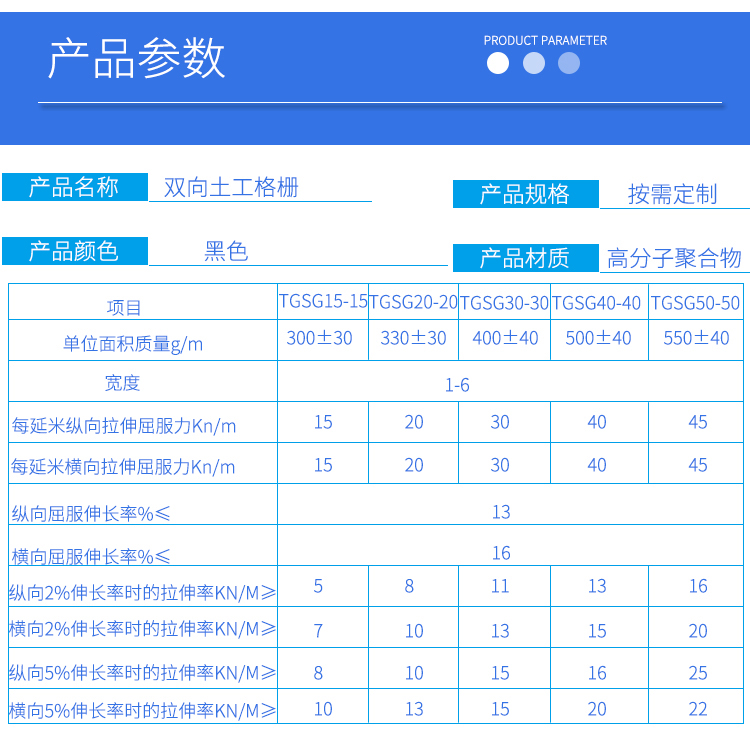
Task: Click the 横向5%伸长率时的拉伸率KN/M≥ label
Action: (x=143, y=711)
